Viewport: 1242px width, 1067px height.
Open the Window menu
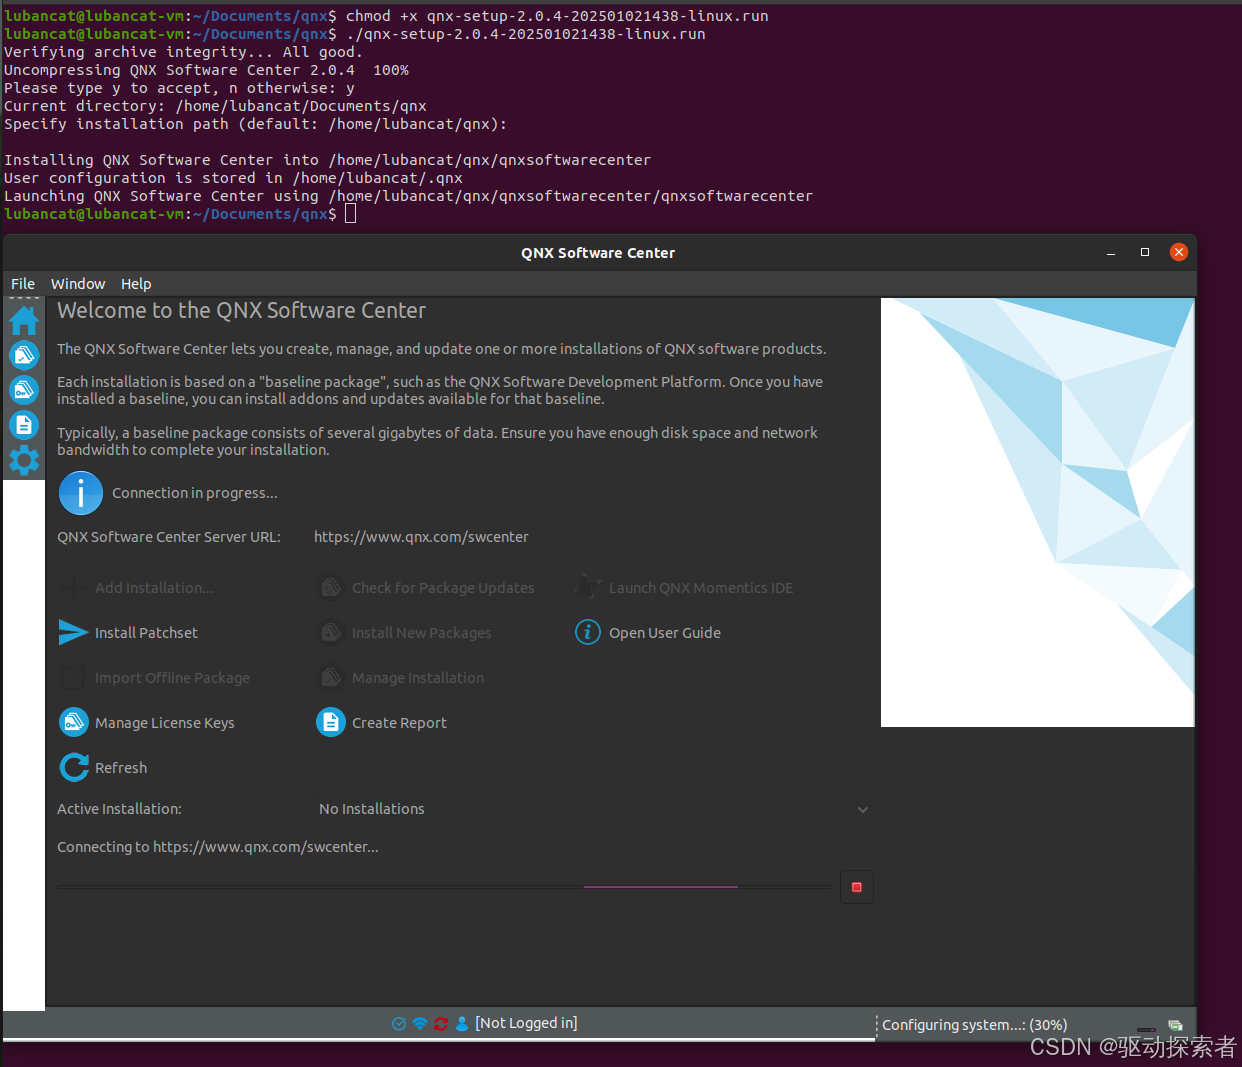click(78, 284)
